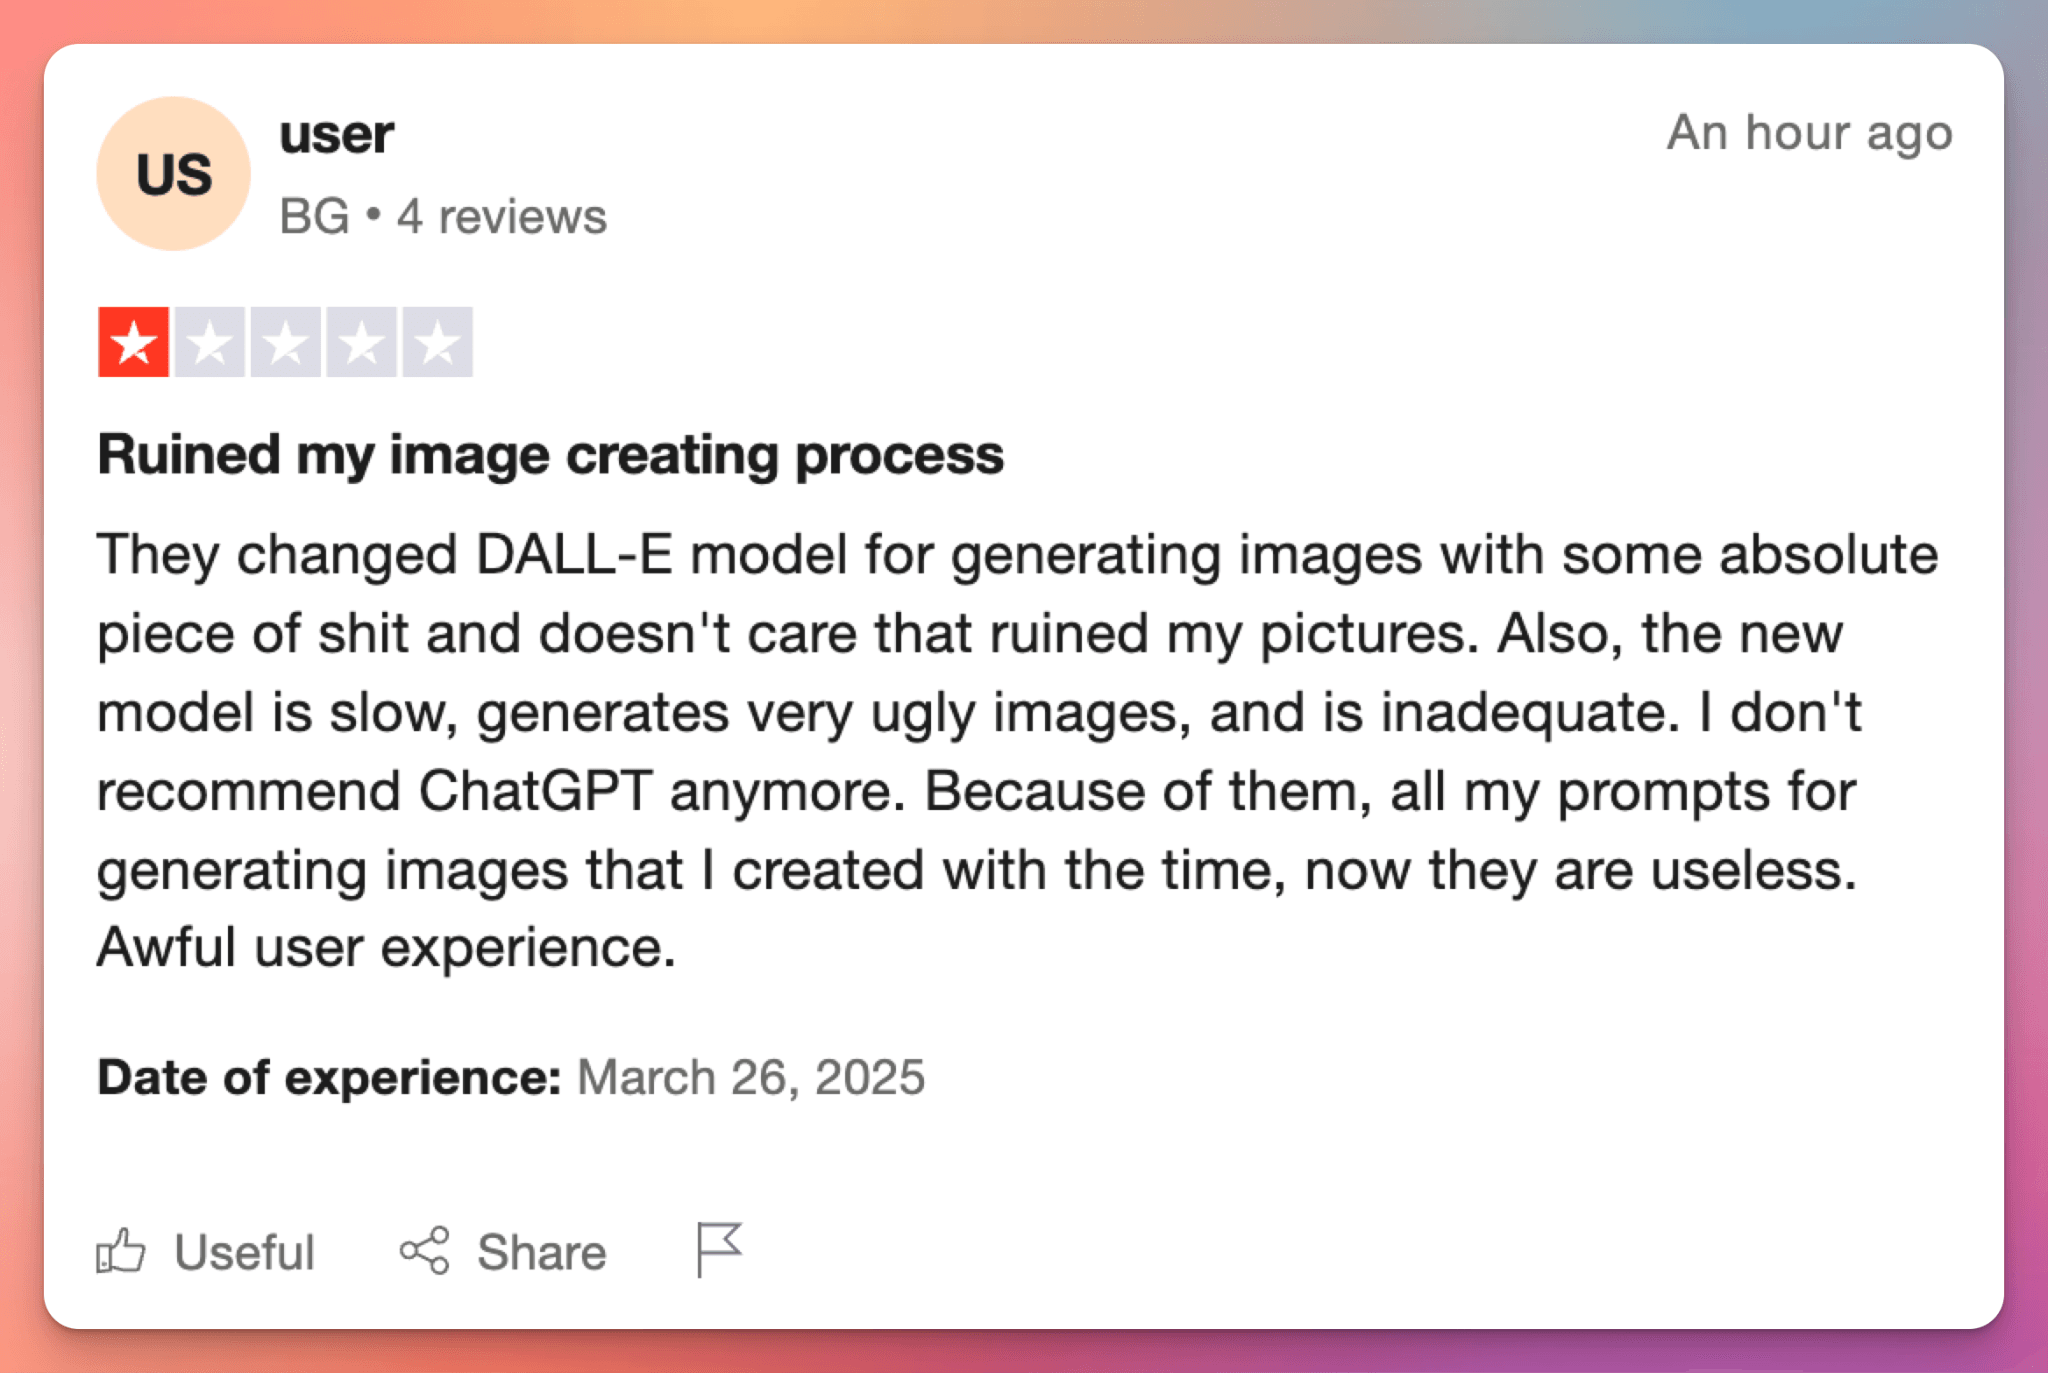Click the third gray rating star
Image resolution: width=2048 pixels, height=1373 pixels.
point(286,342)
